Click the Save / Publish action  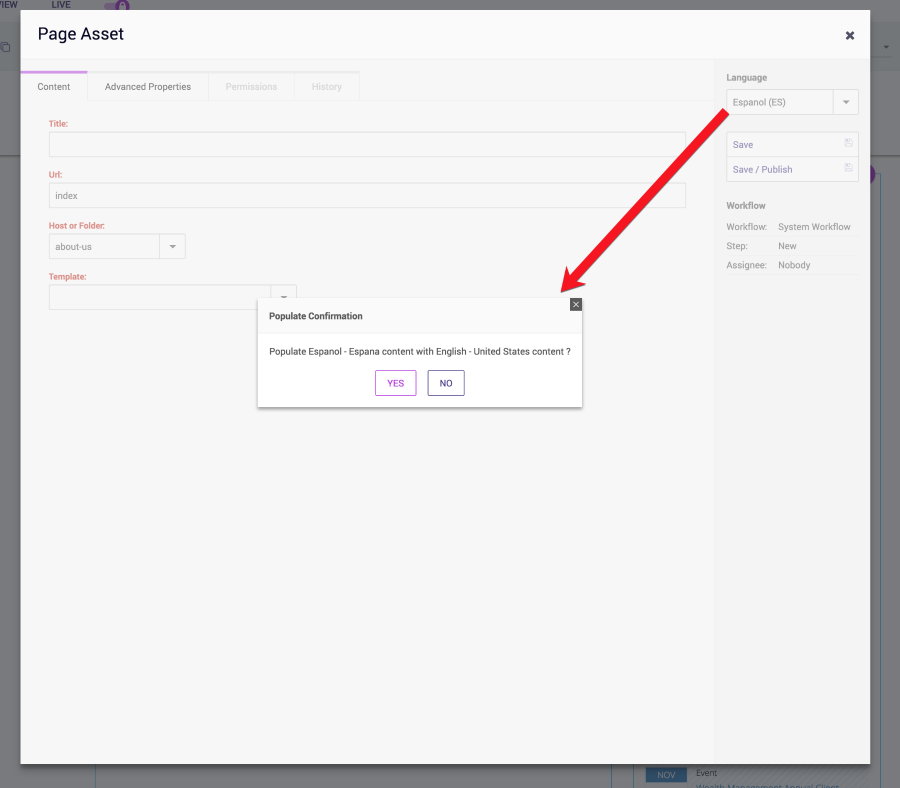792,169
